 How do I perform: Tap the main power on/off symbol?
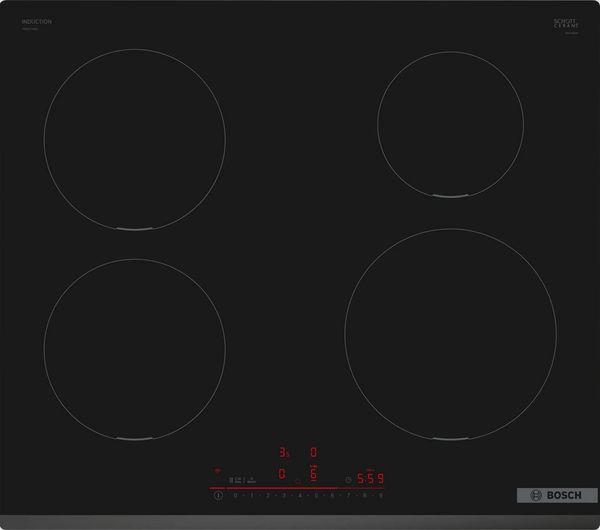[x=218, y=496]
